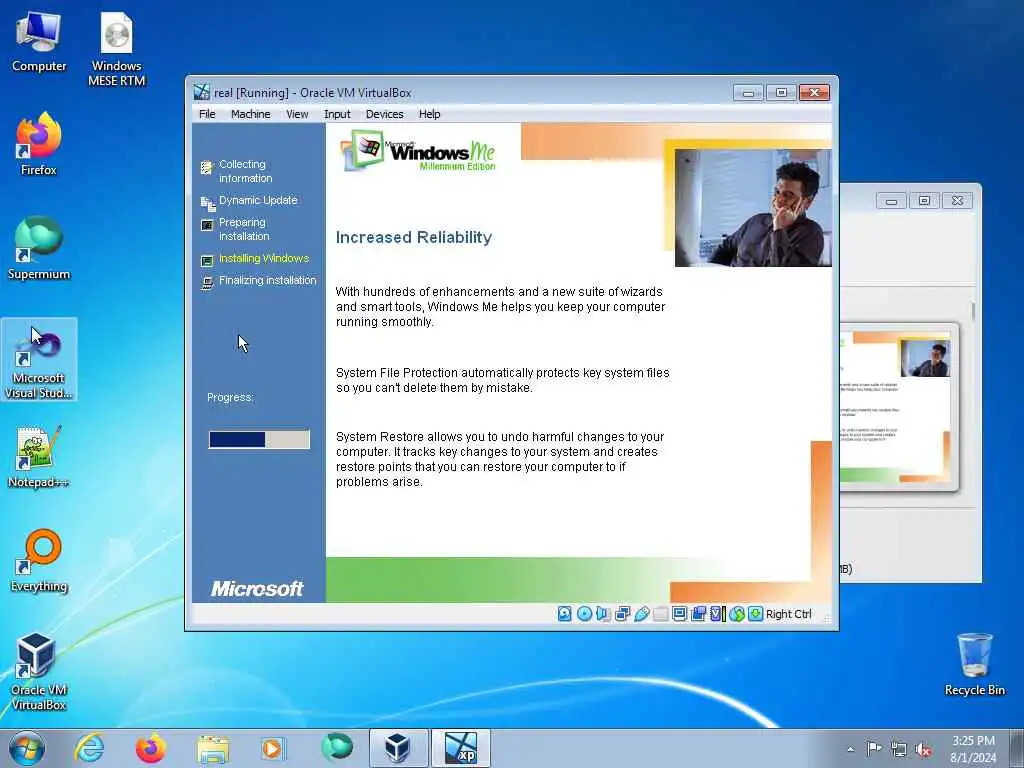Click the mouse integration status icon
This screenshot has height=768, width=1024.
point(737,614)
